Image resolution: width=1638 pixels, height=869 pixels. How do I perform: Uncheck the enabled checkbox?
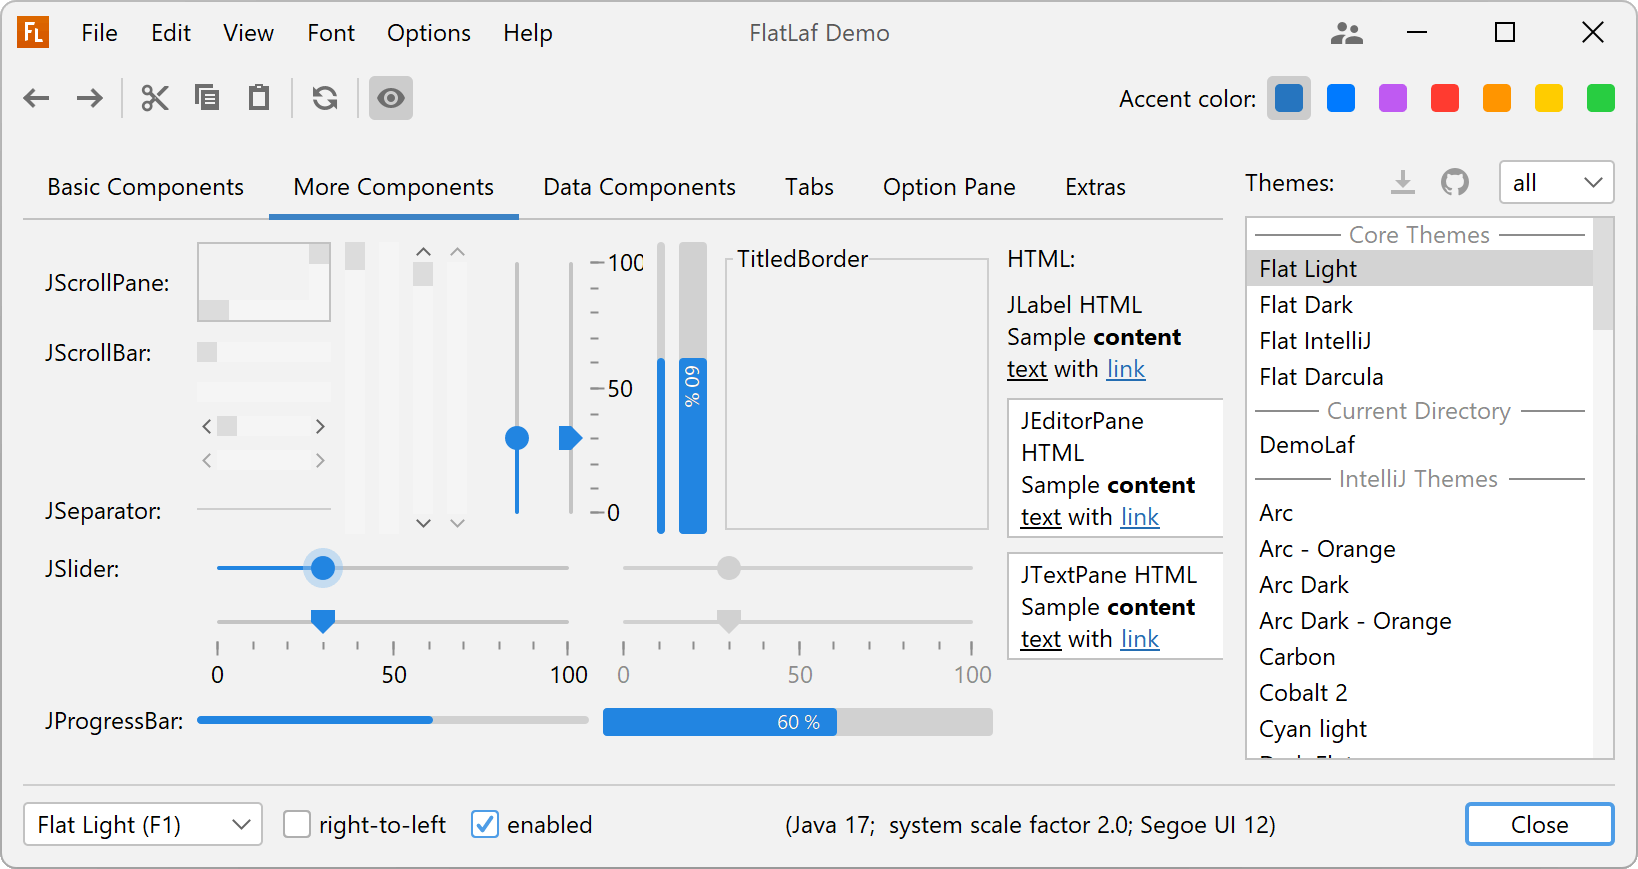coord(485,824)
